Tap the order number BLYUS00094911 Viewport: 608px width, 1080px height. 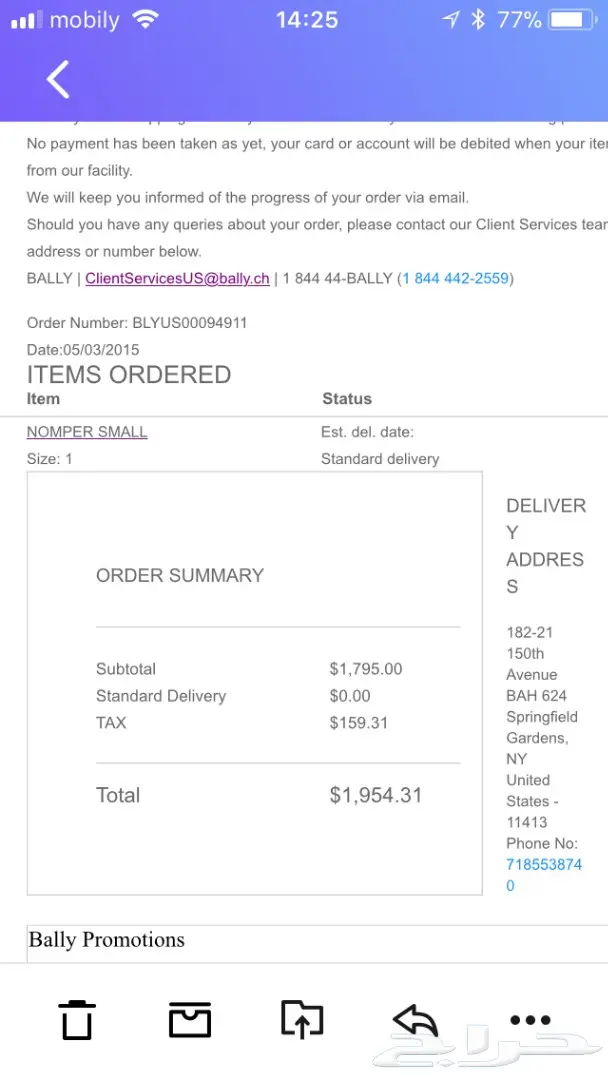(x=189, y=322)
